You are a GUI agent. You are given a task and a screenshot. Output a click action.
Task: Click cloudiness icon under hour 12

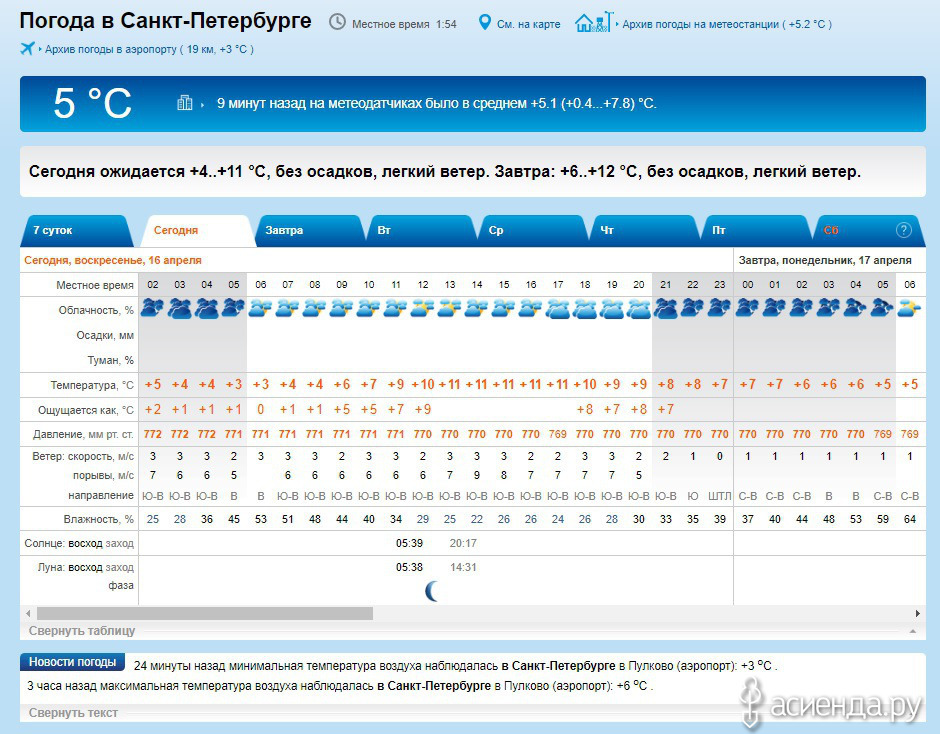coord(423,308)
